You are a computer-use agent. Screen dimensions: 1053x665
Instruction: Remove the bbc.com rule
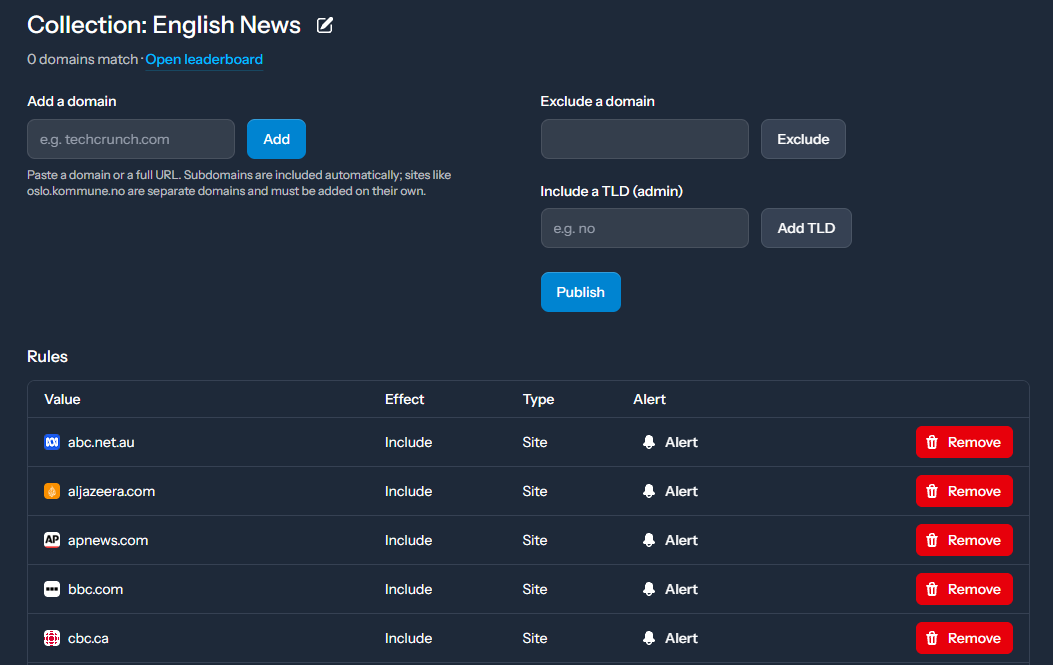point(964,589)
